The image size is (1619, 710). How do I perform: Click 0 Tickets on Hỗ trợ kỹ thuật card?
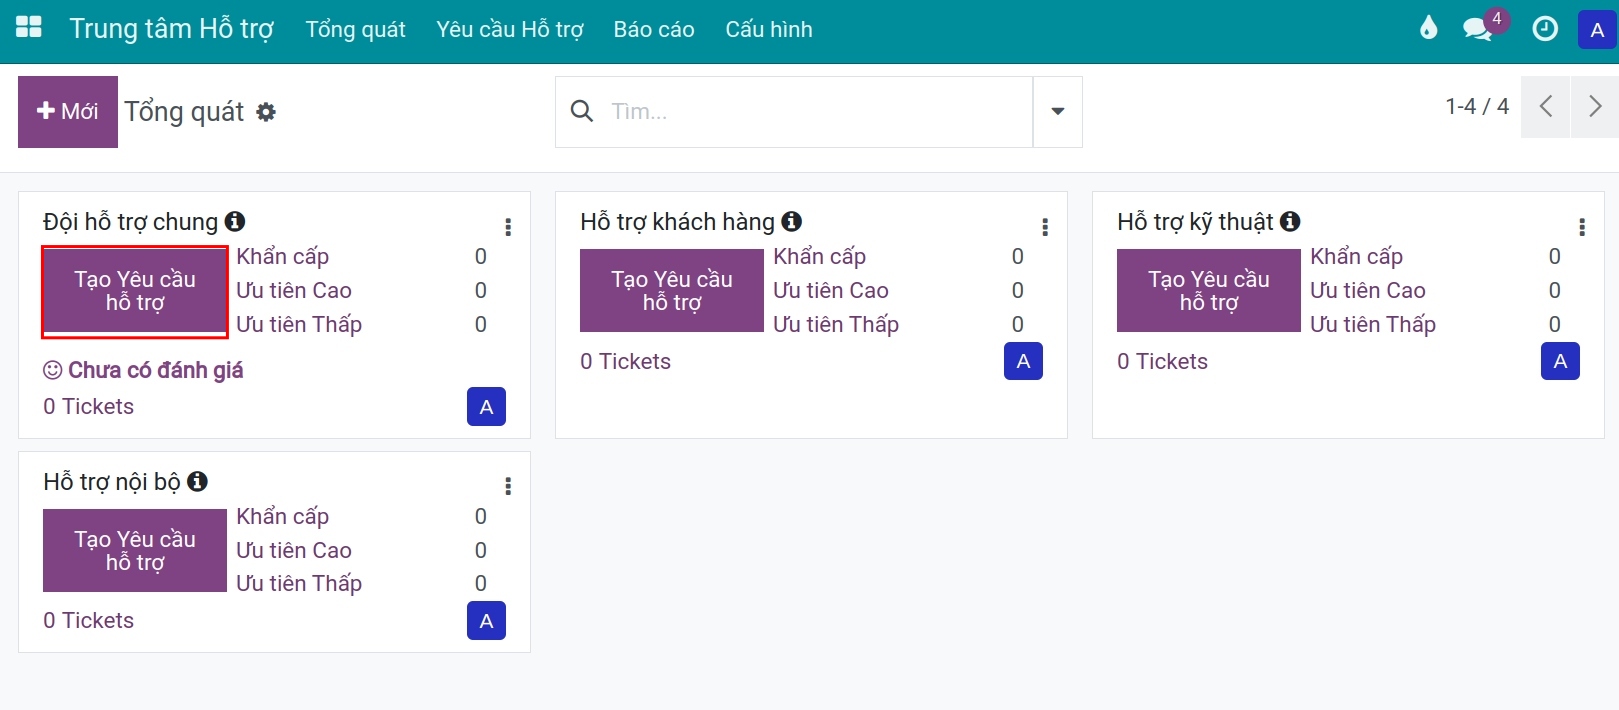(x=1162, y=362)
